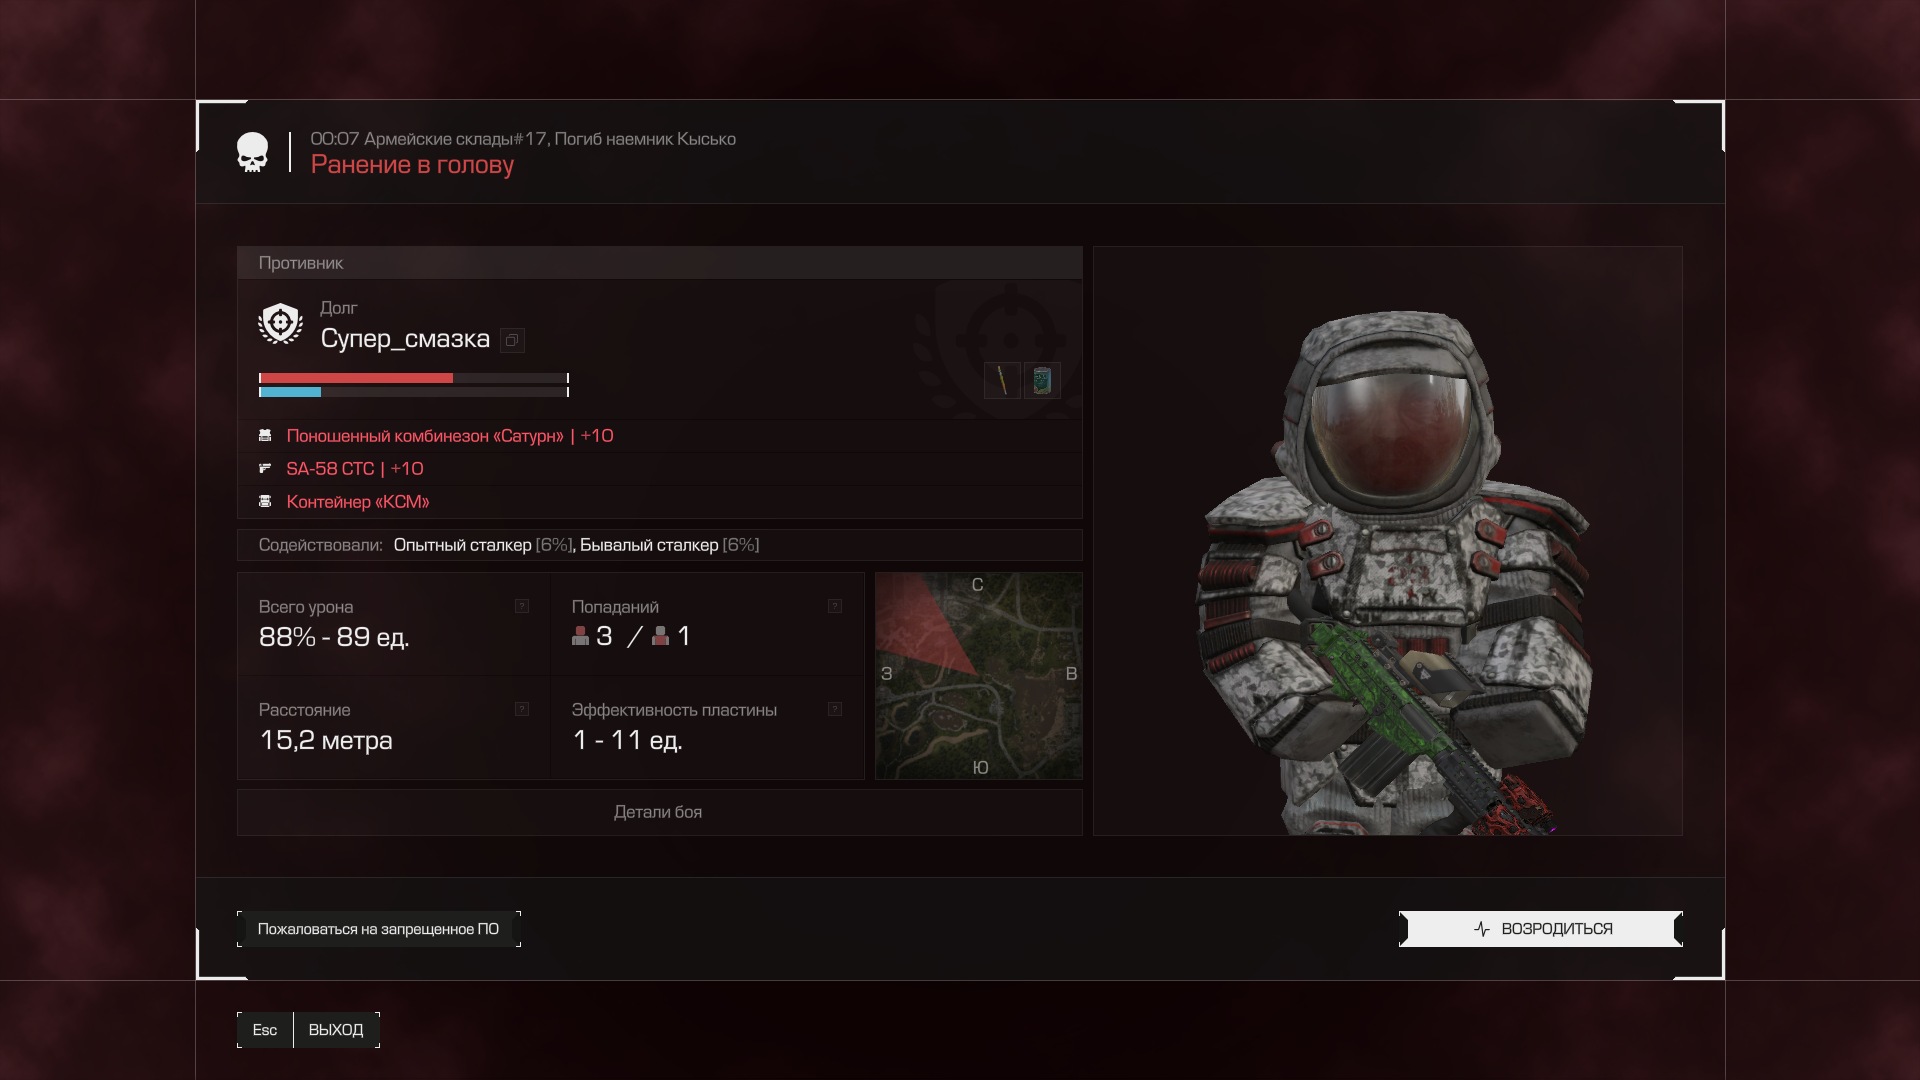The width and height of the screenshot is (1920, 1080).
Task: Click the yellow stick consumable icon
Action: click(1002, 381)
